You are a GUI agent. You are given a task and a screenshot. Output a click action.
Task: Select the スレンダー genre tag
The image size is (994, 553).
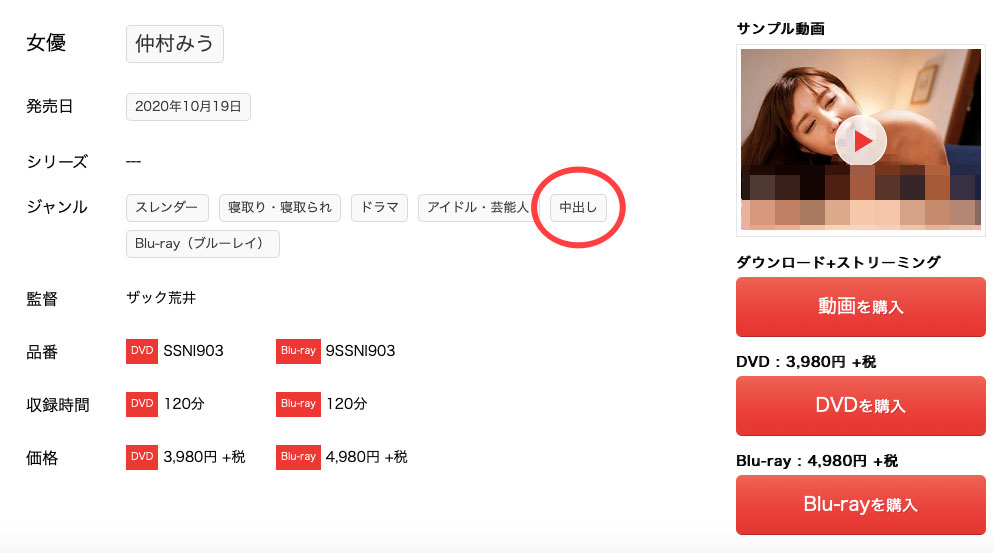coord(167,208)
